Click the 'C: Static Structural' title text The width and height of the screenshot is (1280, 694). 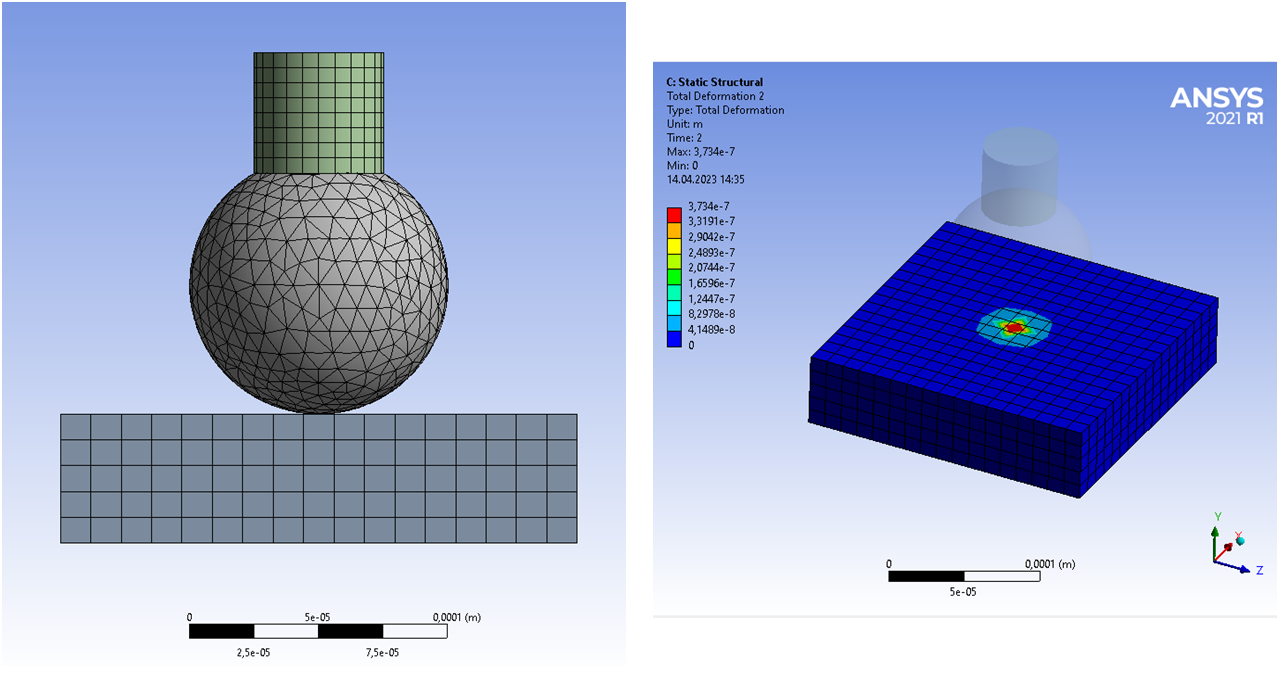[x=714, y=82]
